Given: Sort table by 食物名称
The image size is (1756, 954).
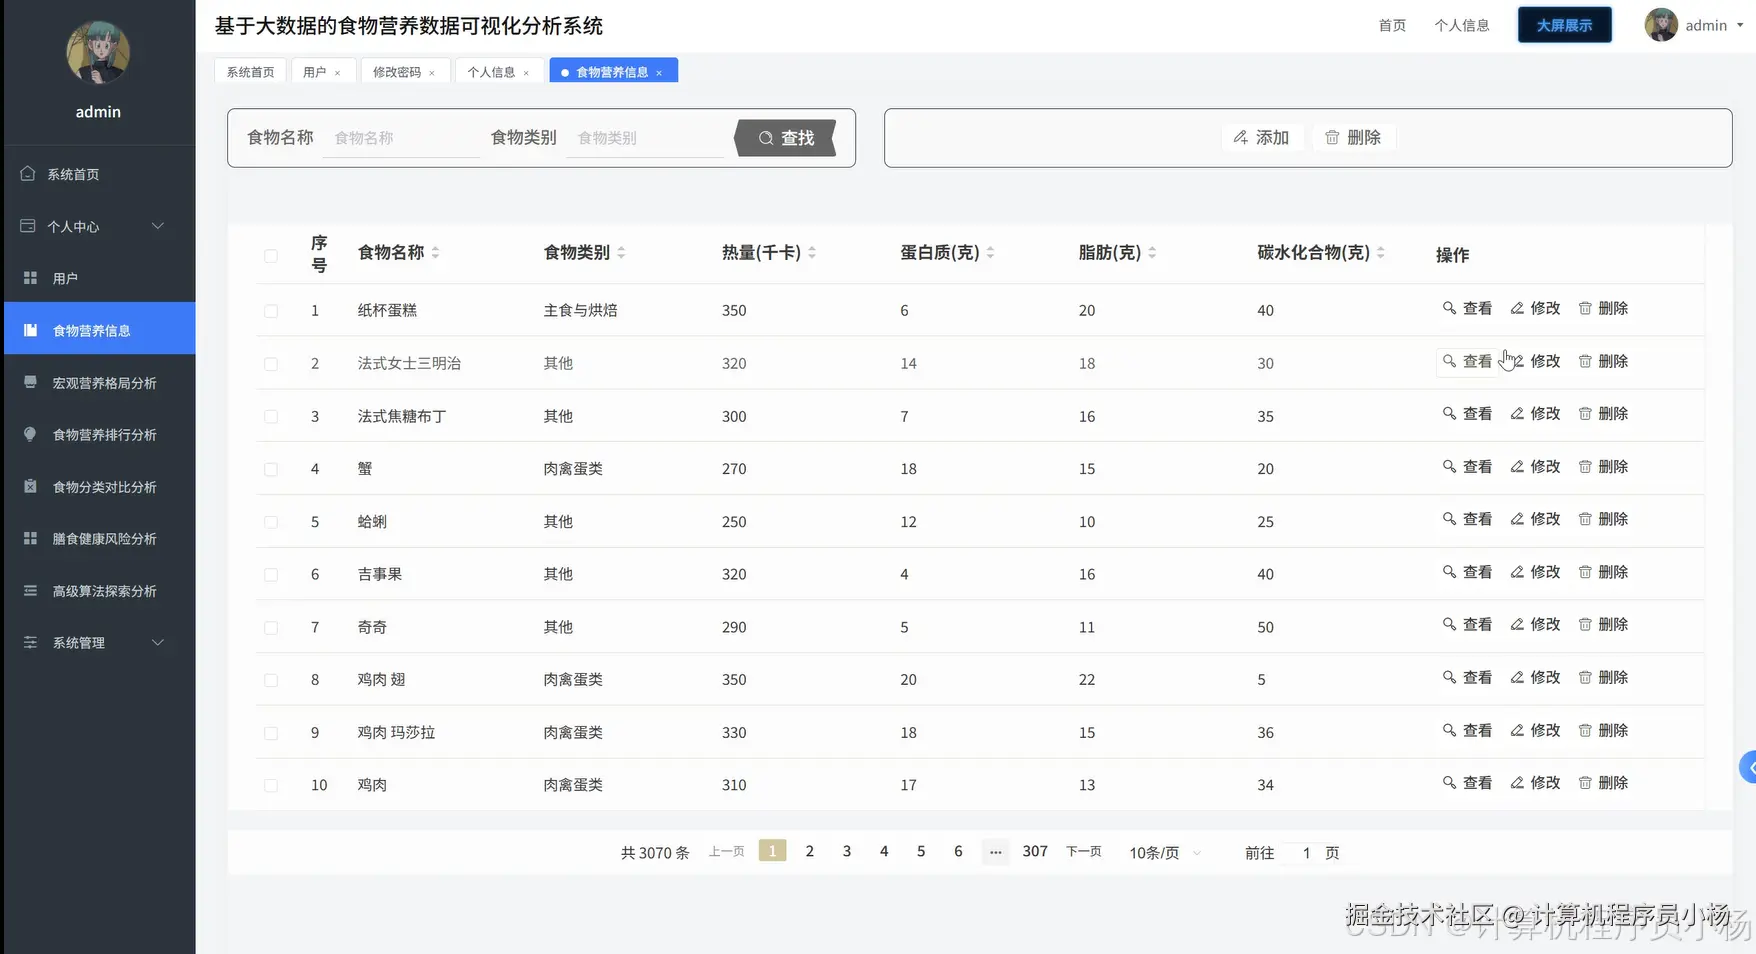Looking at the screenshot, I should pos(435,253).
